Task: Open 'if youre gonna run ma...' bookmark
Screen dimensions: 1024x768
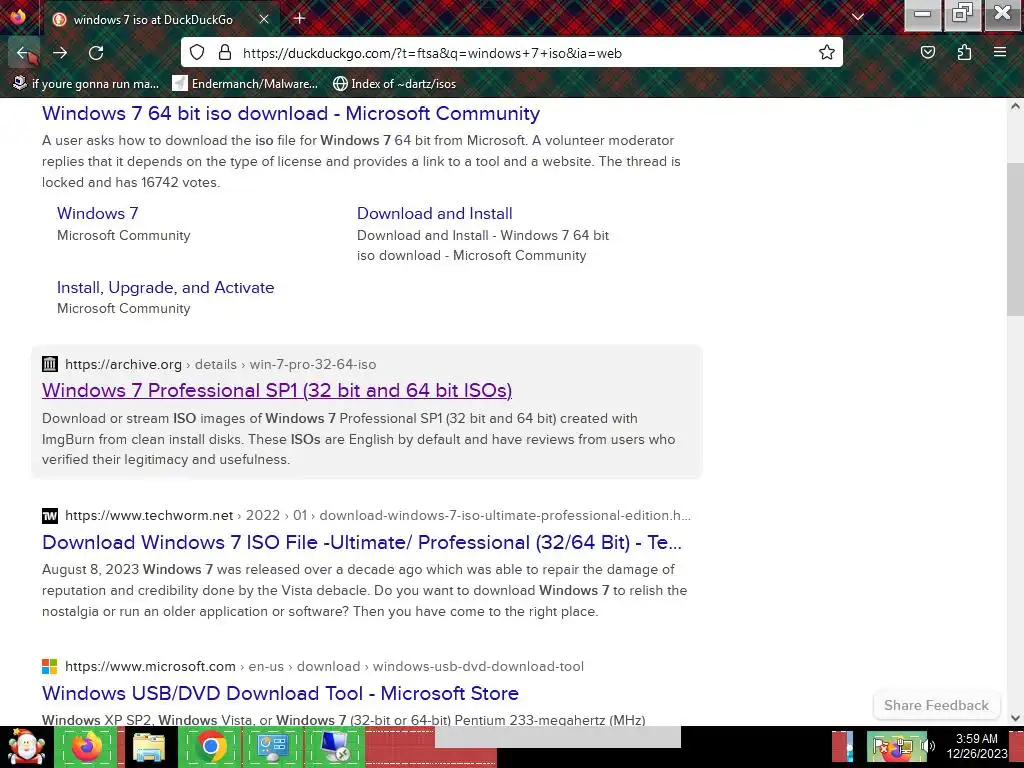Action: point(87,84)
